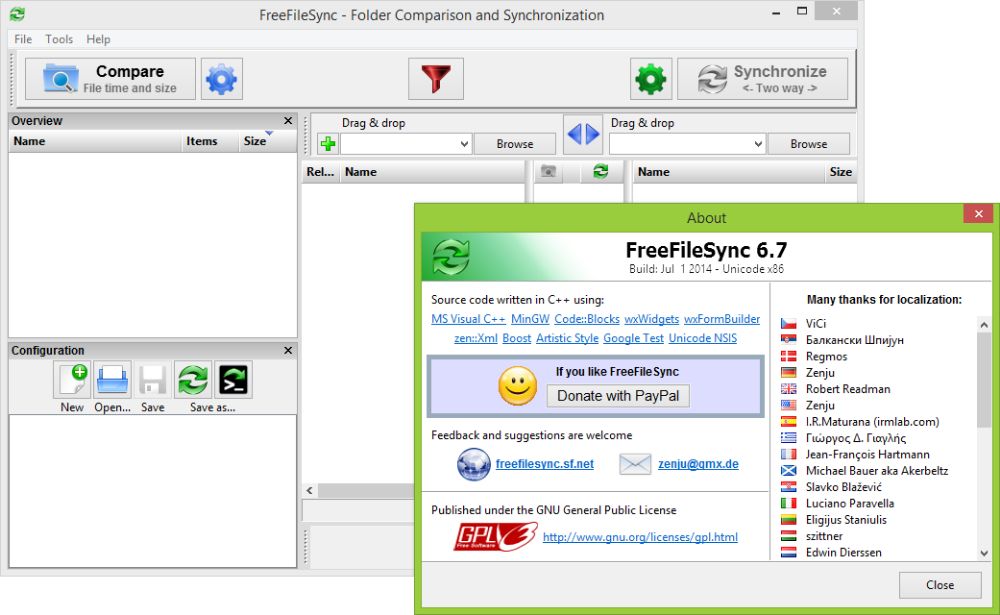Click the batch job terminal icon

(x=233, y=380)
